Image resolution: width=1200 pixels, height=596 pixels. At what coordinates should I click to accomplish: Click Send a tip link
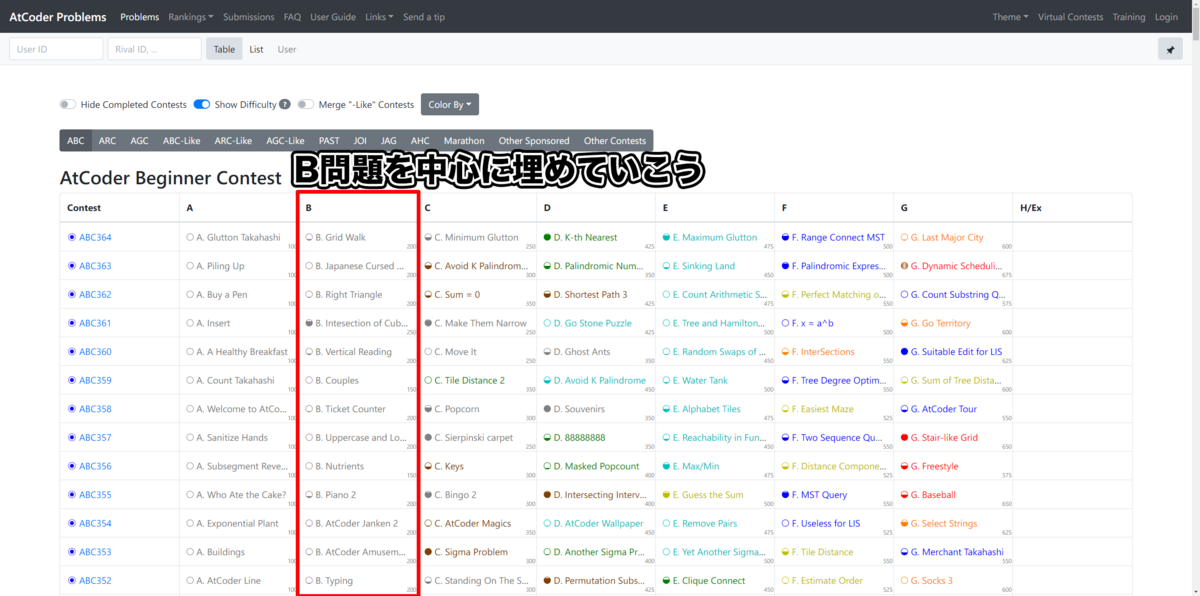pyautogui.click(x=424, y=17)
